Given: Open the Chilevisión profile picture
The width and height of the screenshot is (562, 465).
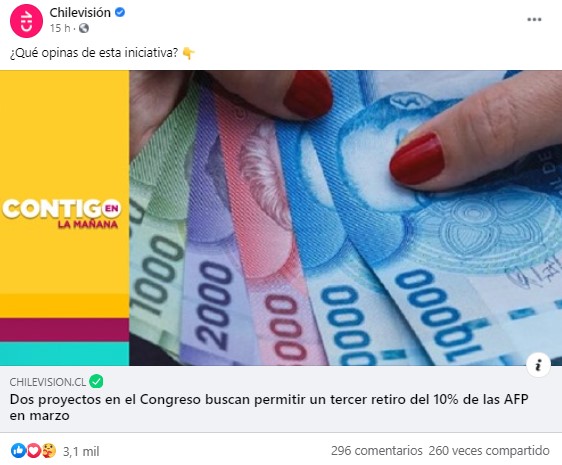Looking at the screenshot, I should (x=26, y=21).
